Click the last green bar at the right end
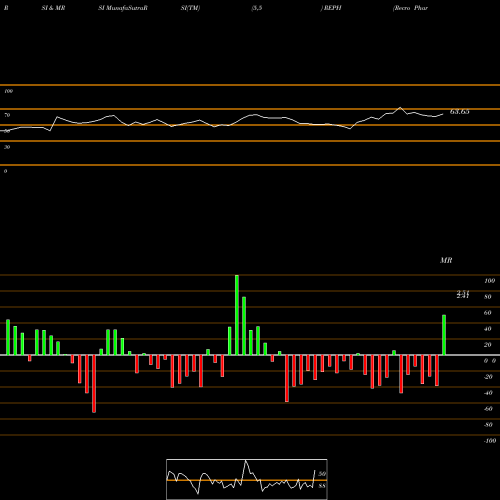The height and width of the screenshot is (500, 500). tap(444, 335)
